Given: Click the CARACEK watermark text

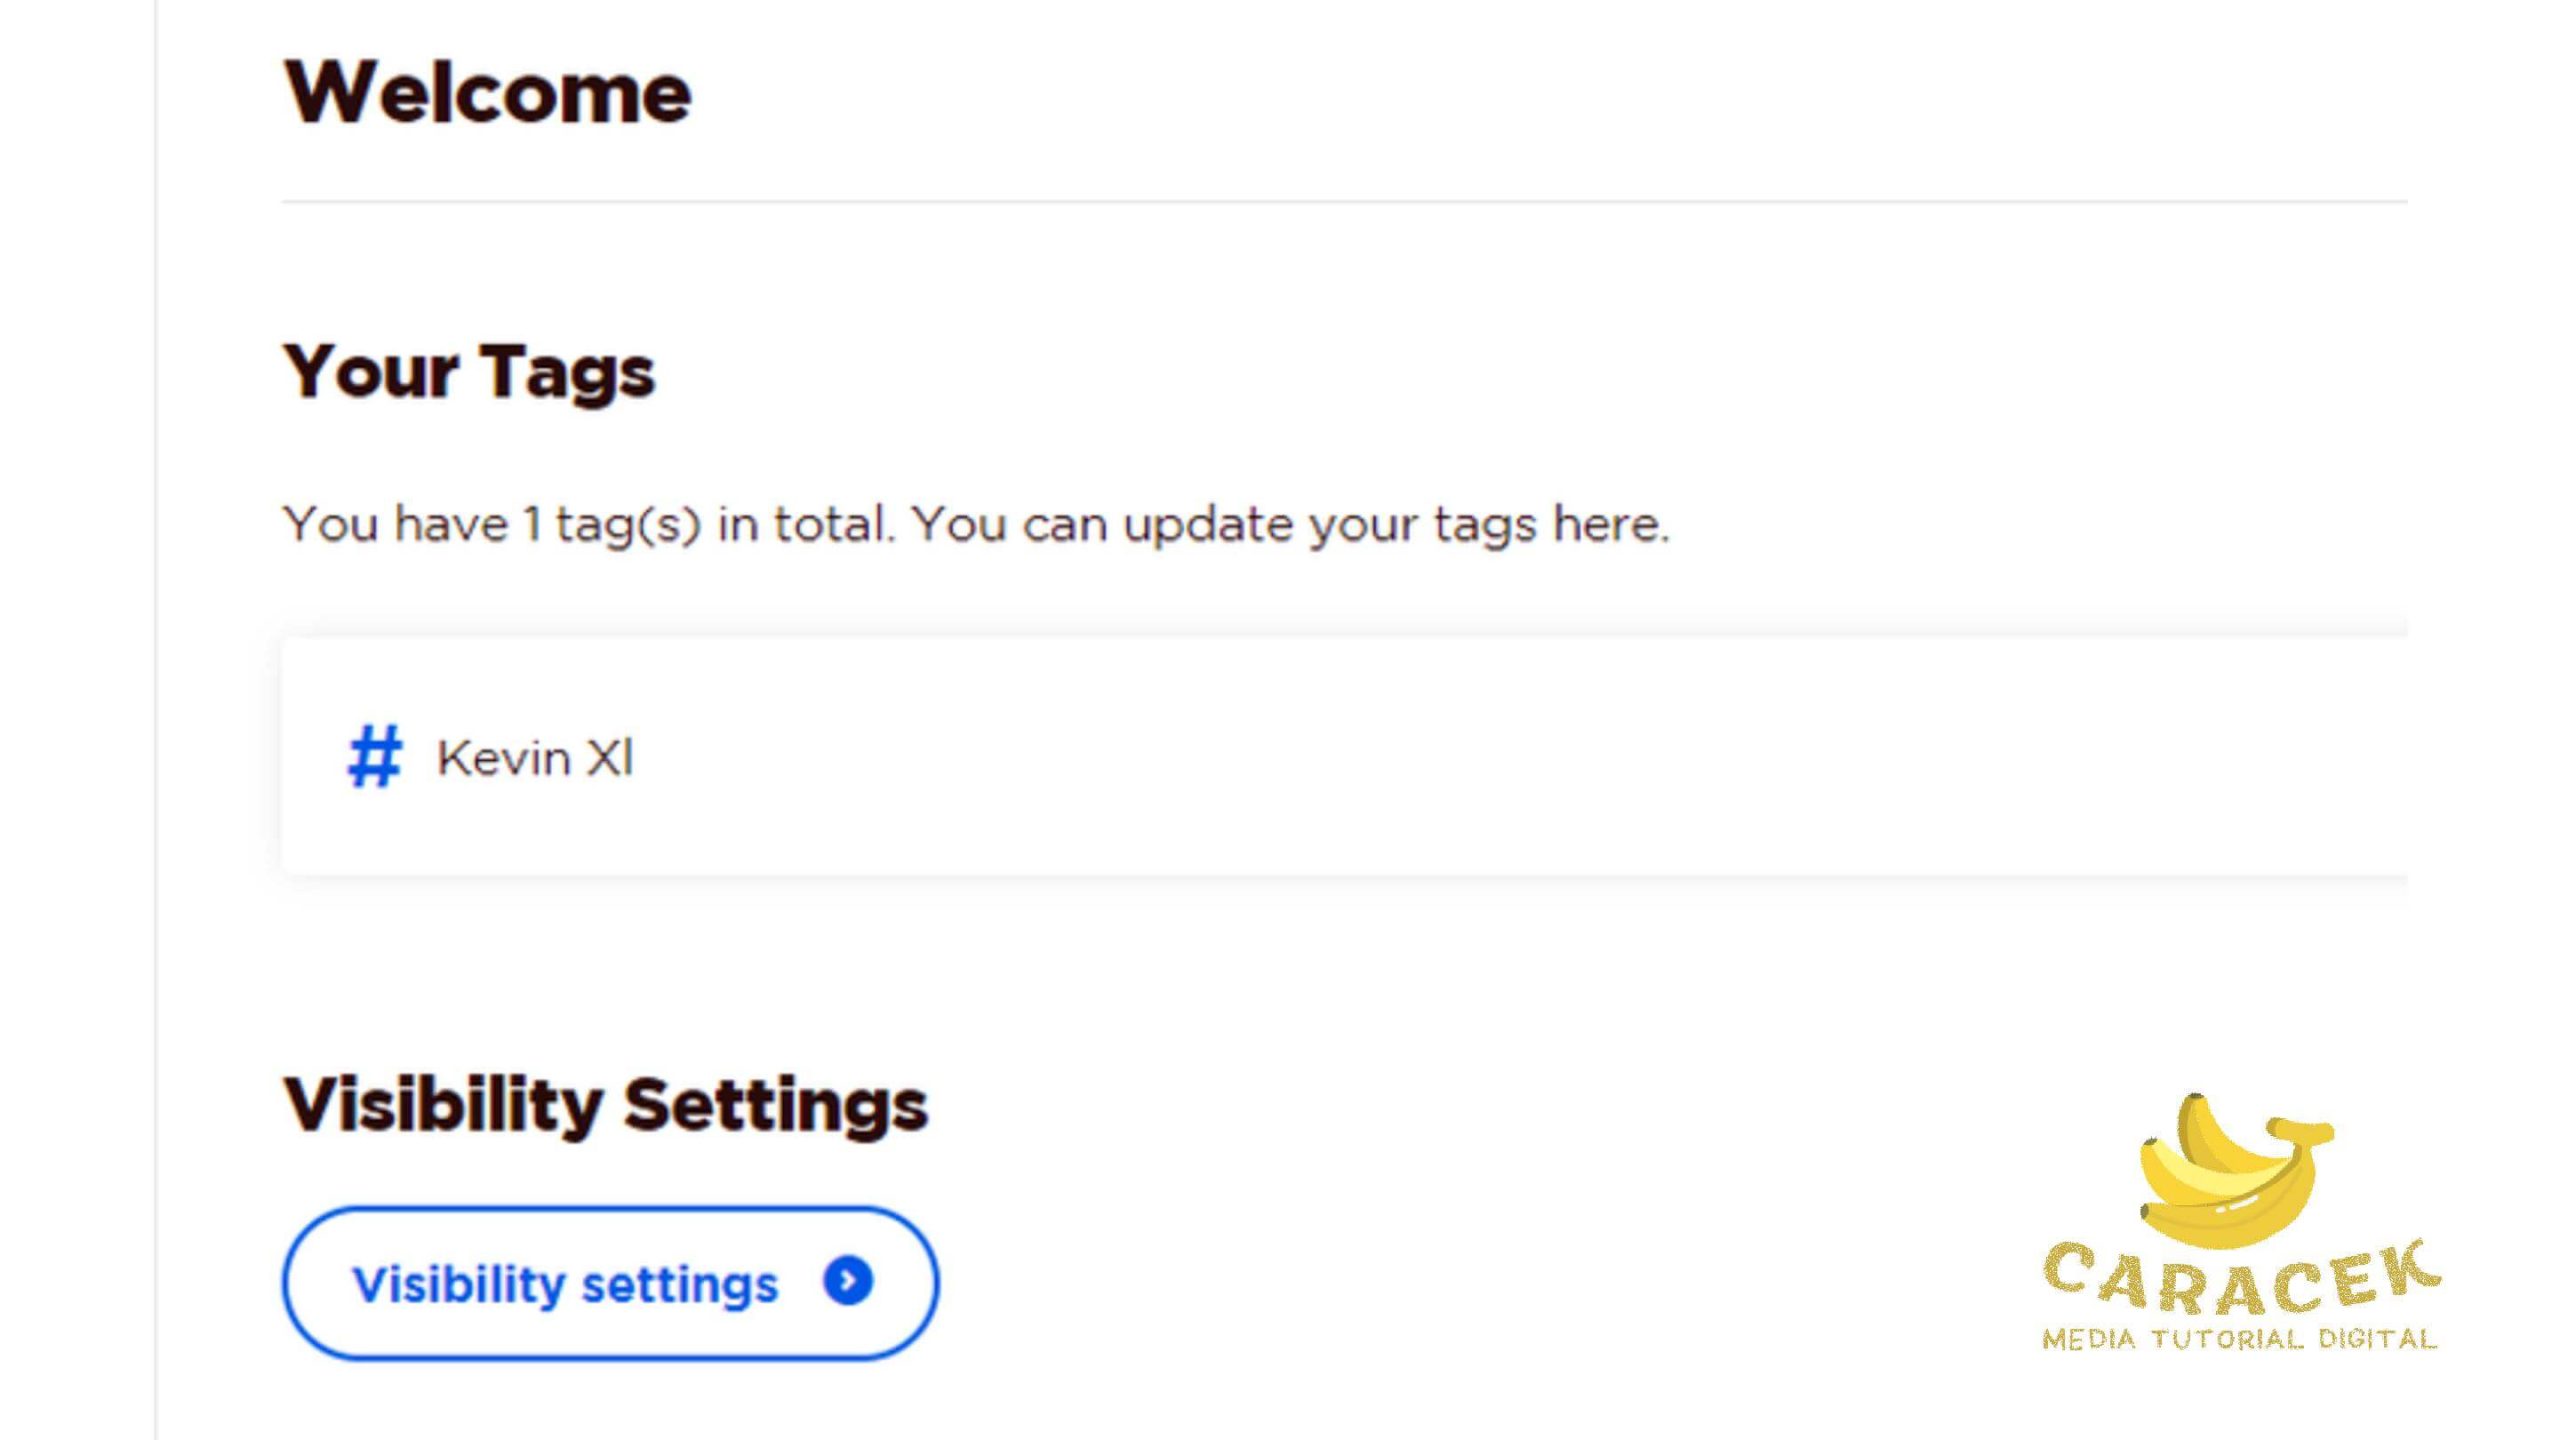Looking at the screenshot, I should pyautogui.click(x=2240, y=1280).
